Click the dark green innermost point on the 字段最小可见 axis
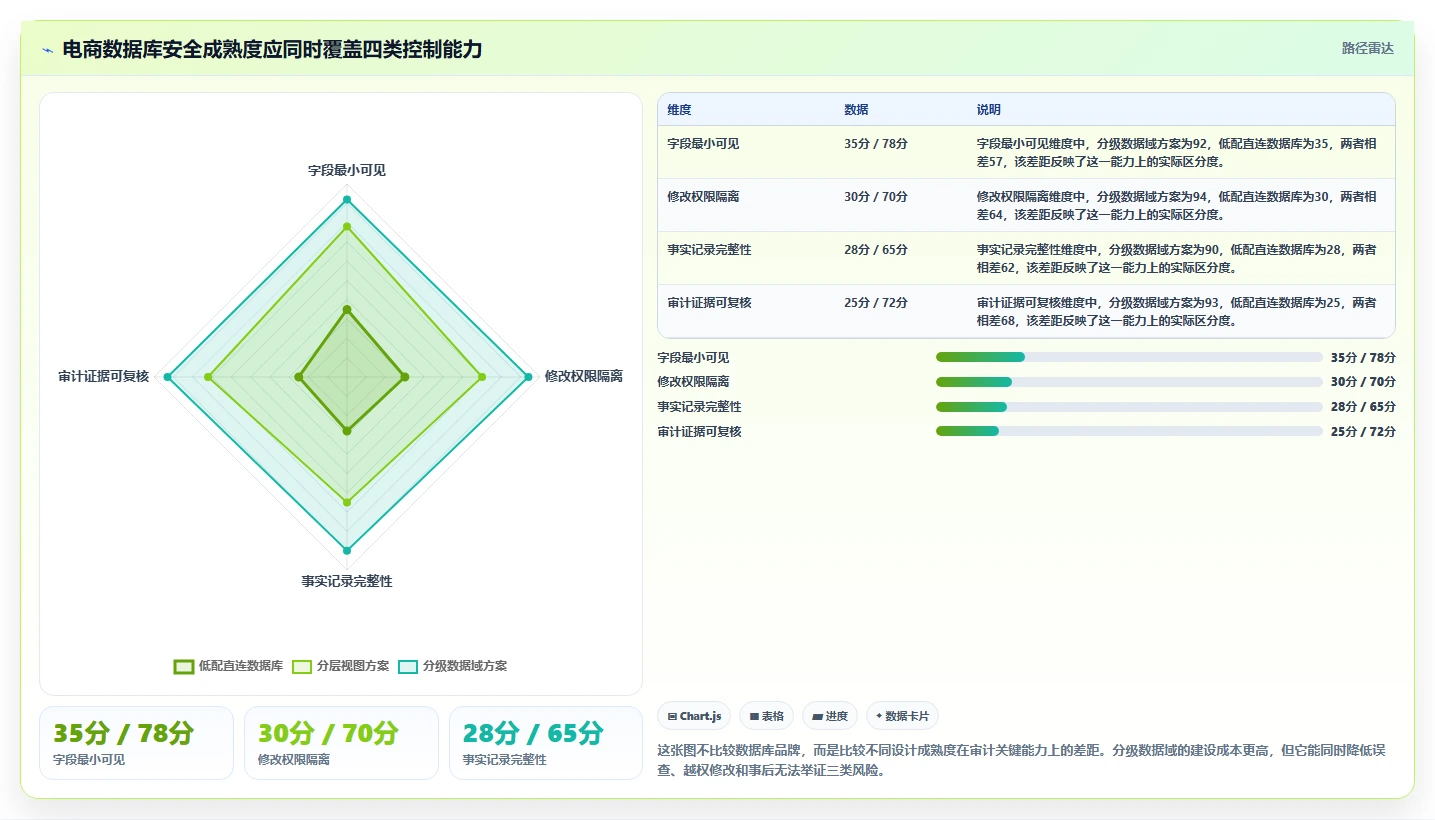The image size is (1435, 820). tap(347, 310)
